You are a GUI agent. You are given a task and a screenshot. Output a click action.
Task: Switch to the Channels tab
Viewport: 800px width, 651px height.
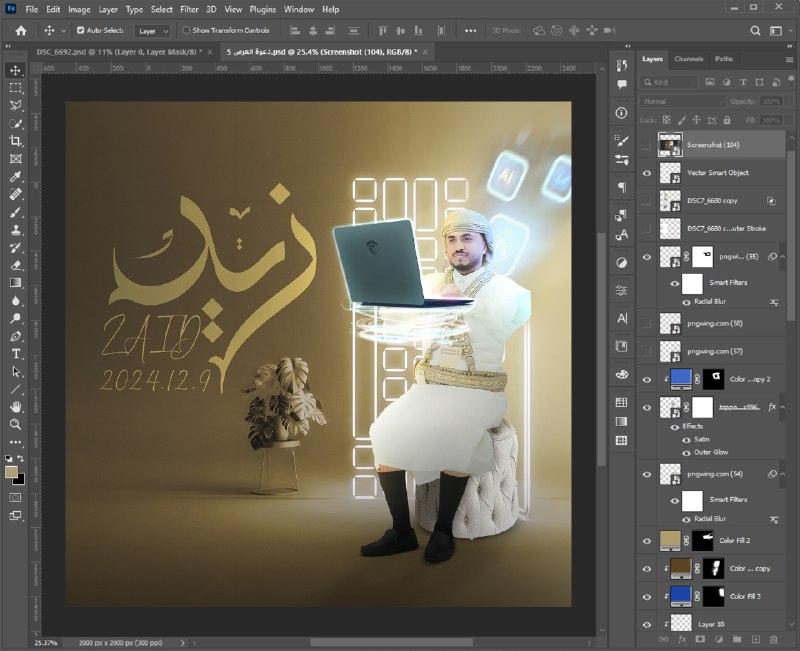pyautogui.click(x=688, y=59)
